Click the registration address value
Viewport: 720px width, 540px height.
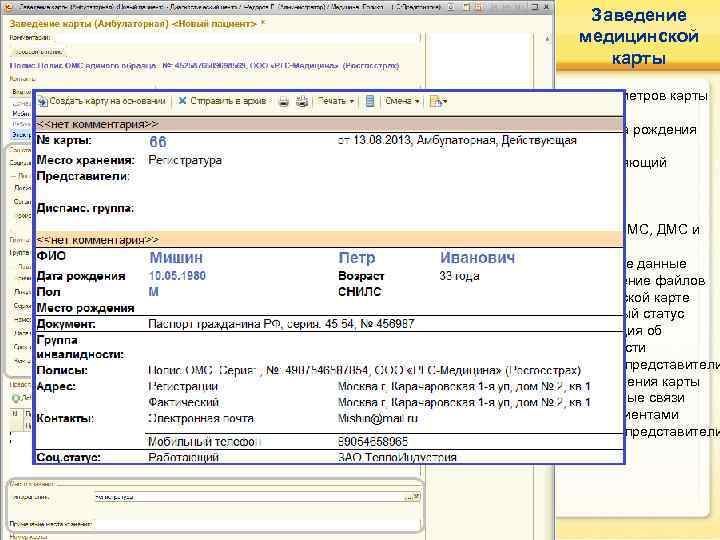point(464,387)
